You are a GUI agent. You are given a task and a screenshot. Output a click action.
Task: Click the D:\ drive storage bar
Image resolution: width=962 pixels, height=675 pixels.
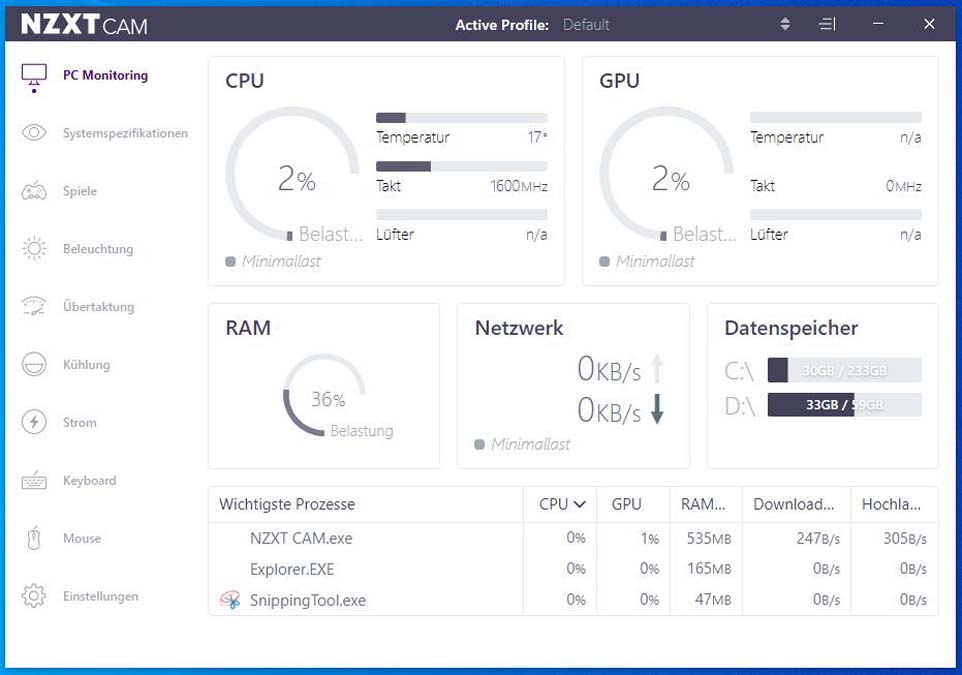tap(844, 404)
